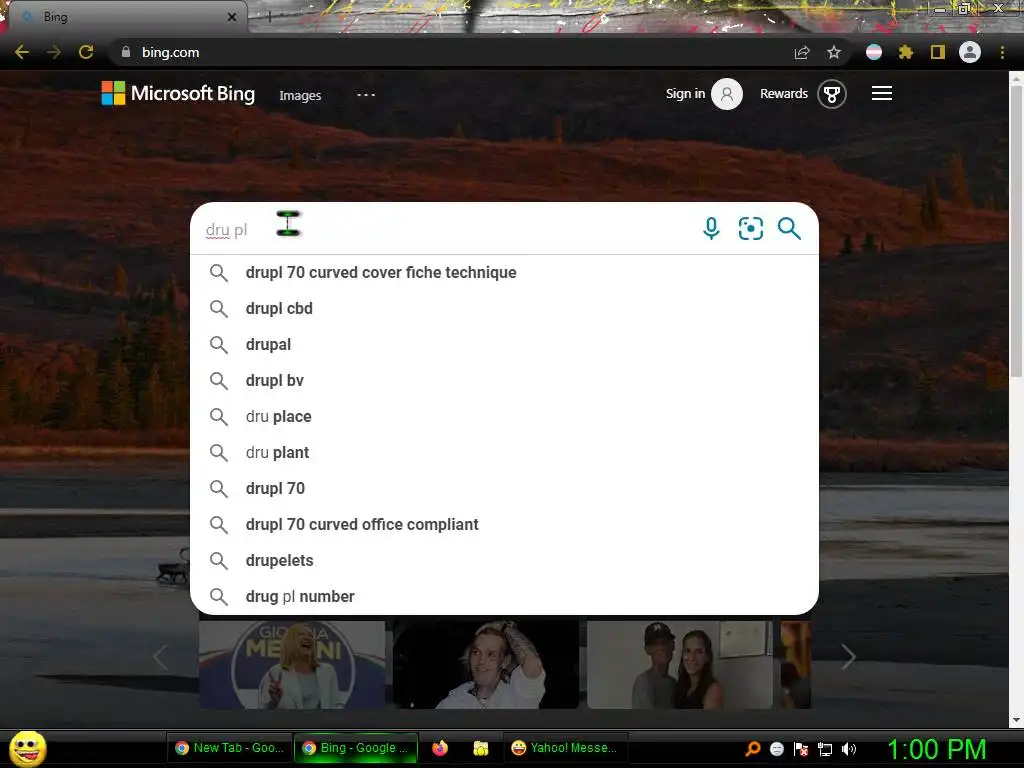The image size is (1024, 768).
Task: Toggle the browser side panel
Action: tap(938, 52)
